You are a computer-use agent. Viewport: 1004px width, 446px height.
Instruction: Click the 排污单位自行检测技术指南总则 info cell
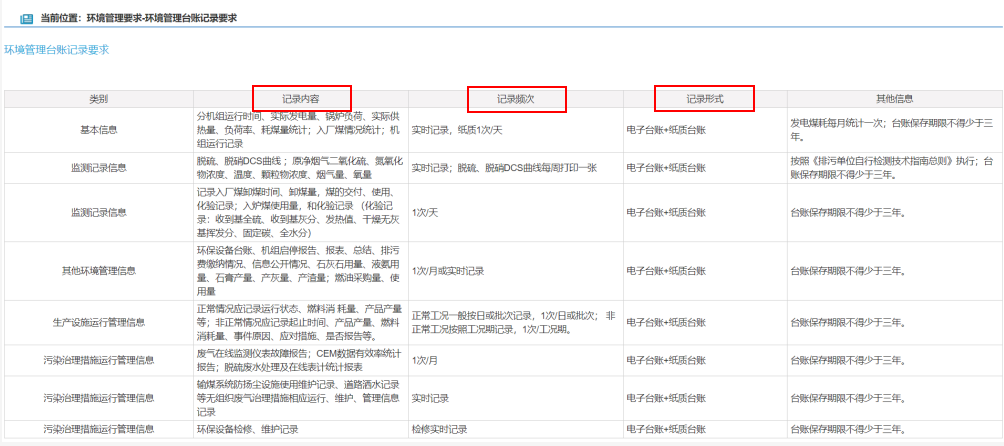point(892,166)
